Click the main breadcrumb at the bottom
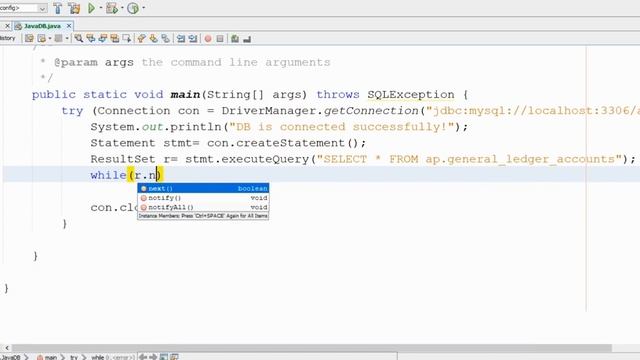This screenshot has height=360, width=640. coord(47,357)
